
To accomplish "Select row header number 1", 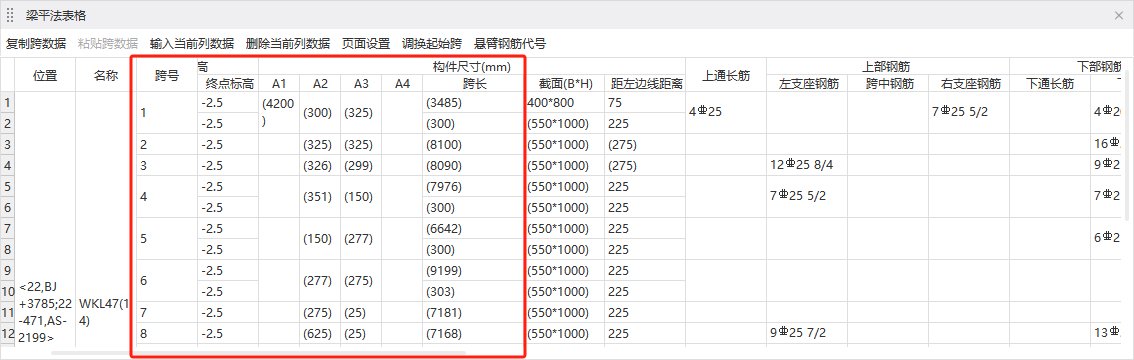I will coord(7,103).
